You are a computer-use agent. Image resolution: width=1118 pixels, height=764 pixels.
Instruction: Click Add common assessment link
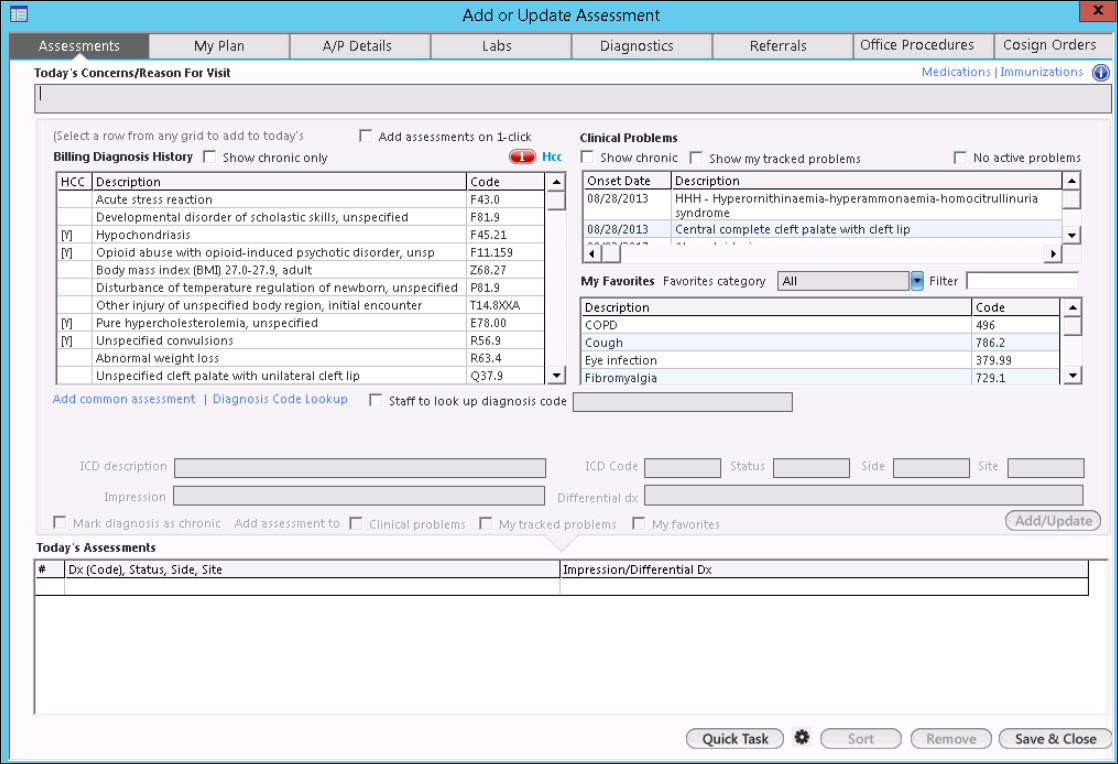123,399
